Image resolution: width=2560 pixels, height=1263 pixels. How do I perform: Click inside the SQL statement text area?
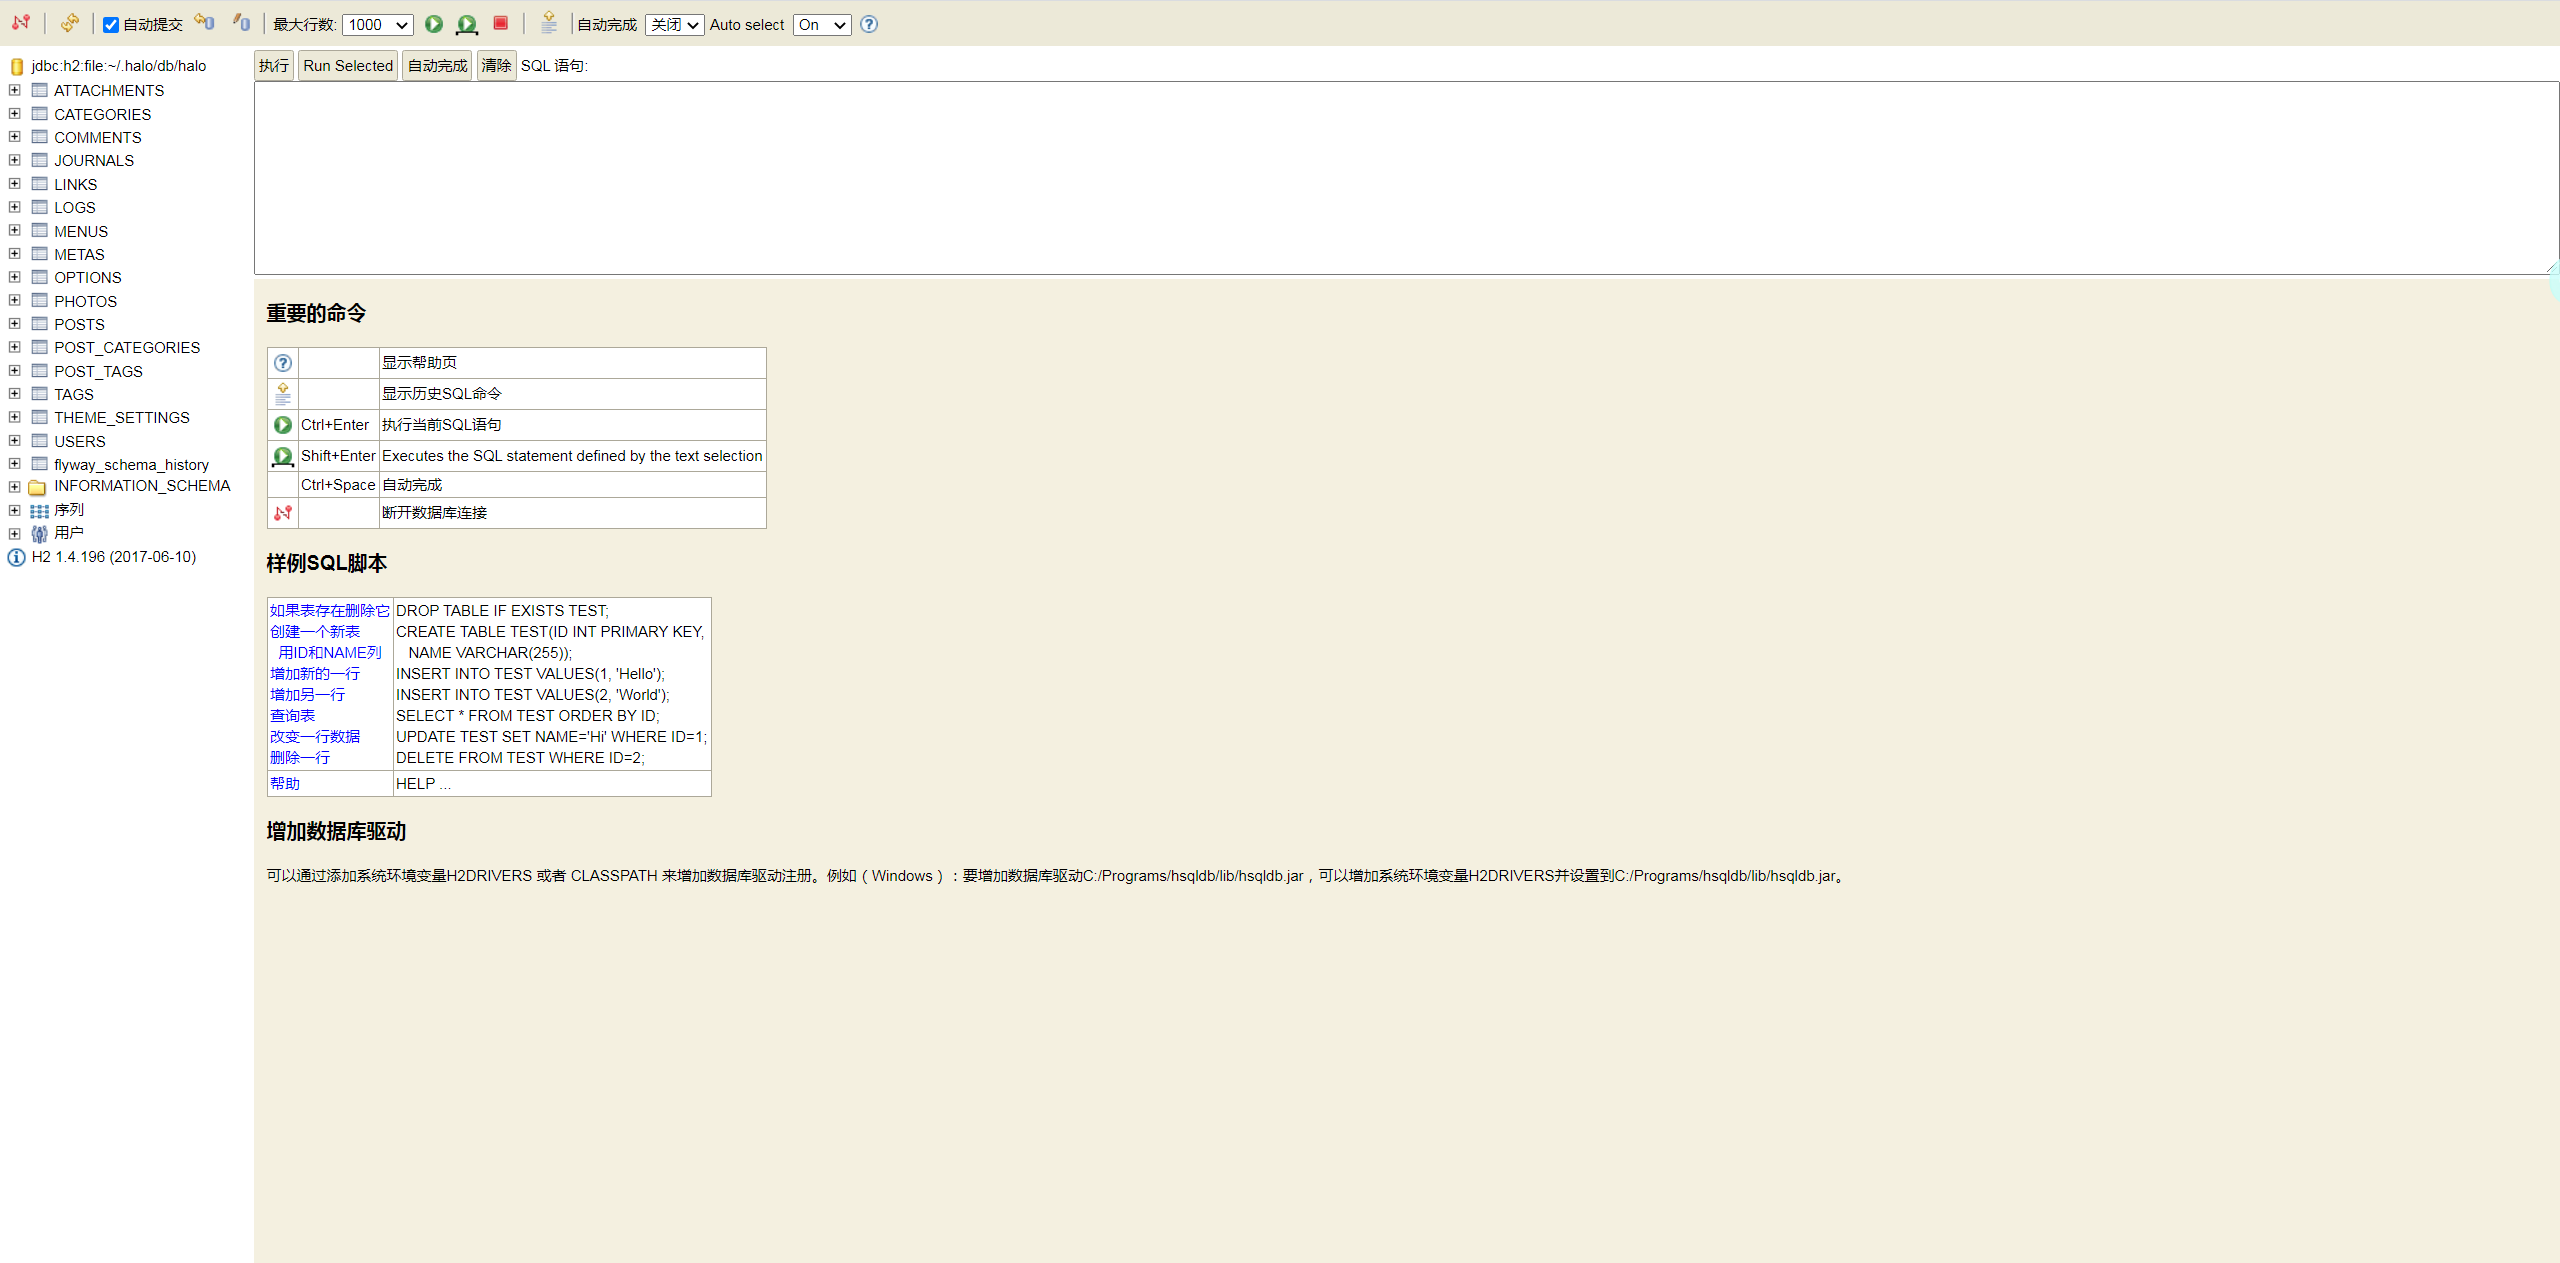point(1400,178)
